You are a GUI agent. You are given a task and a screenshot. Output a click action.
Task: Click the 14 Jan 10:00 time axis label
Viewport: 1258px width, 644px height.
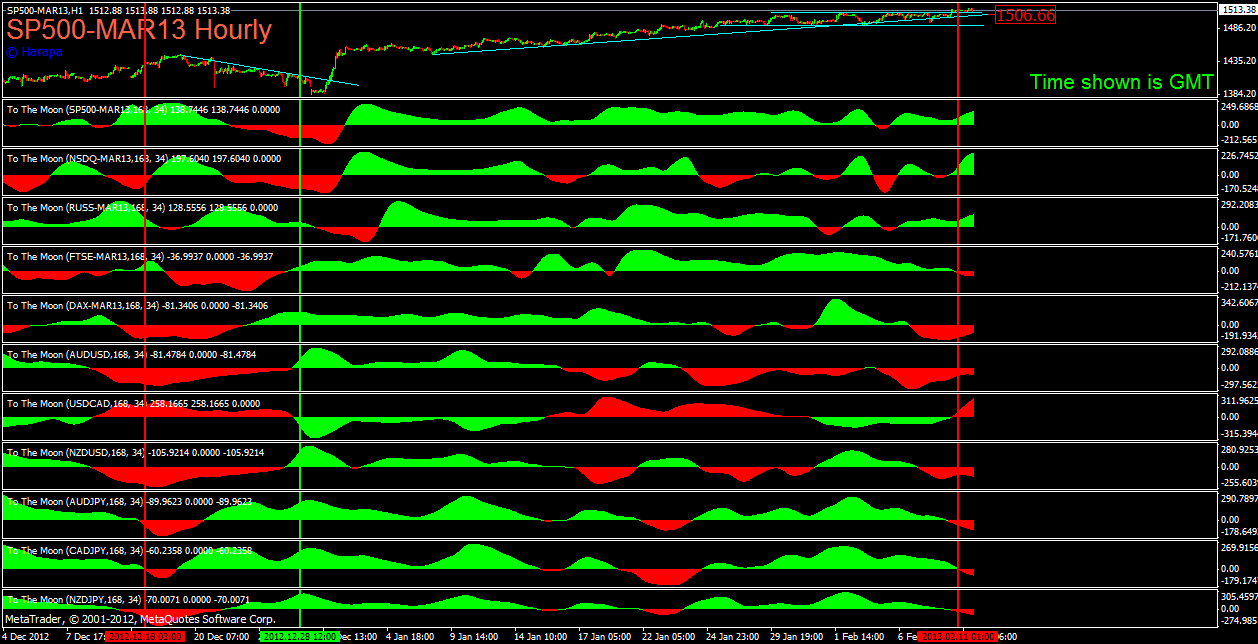tap(540, 636)
